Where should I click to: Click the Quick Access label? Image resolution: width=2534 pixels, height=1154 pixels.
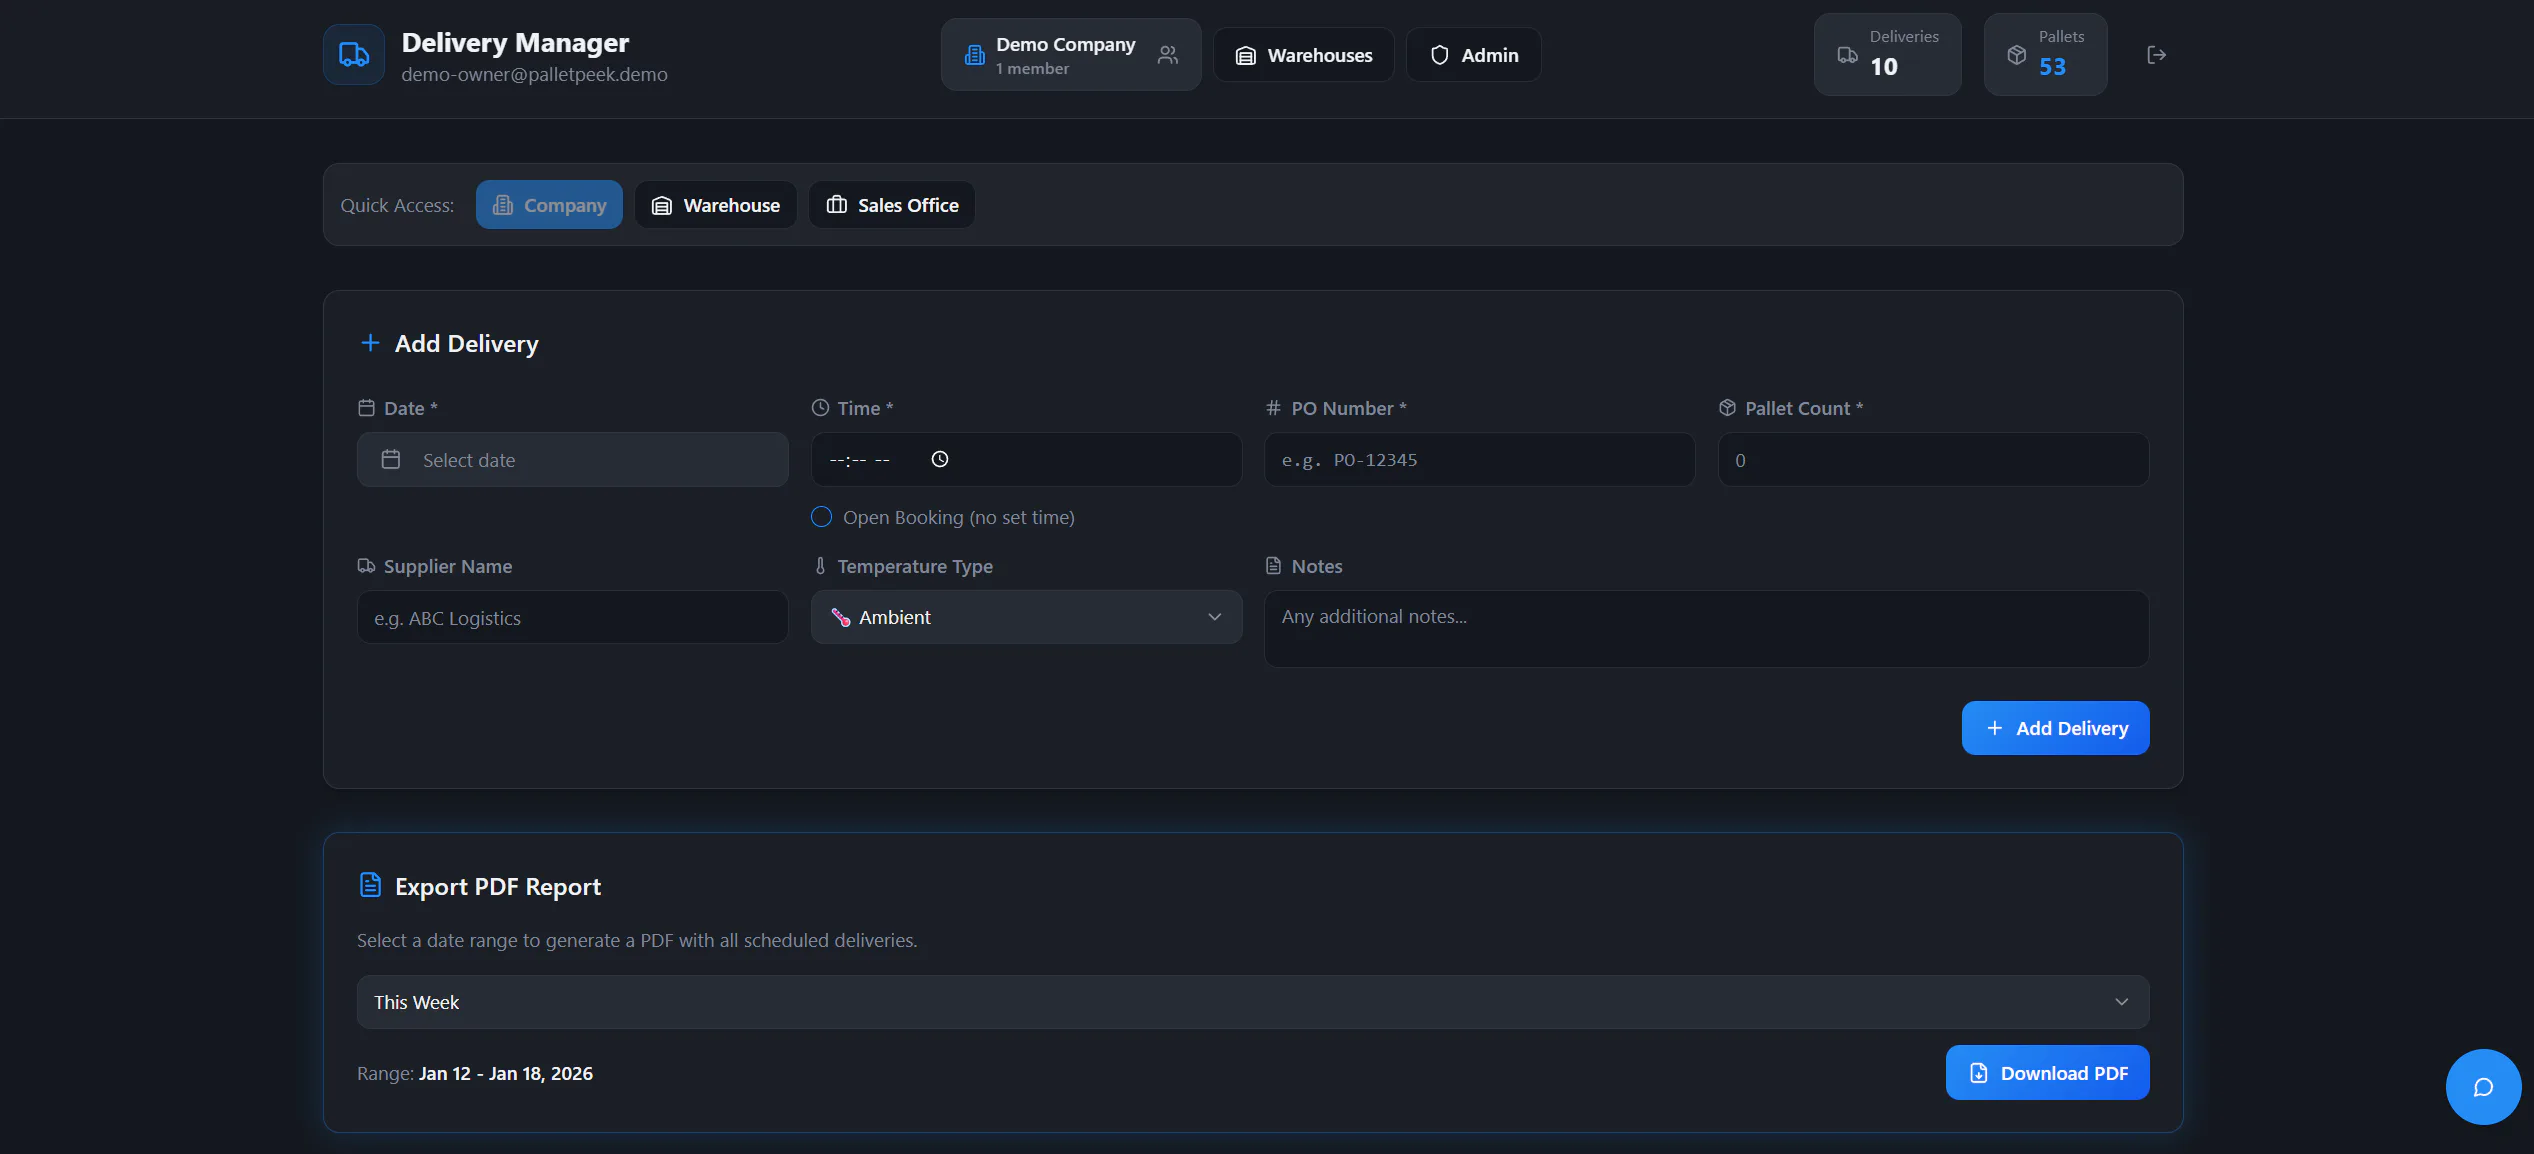pyautogui.click(x=397, y=205)
